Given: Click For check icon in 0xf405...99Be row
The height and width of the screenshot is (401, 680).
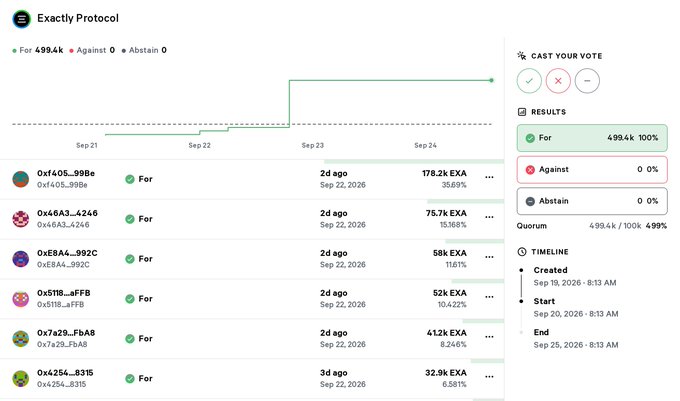Looking at the screenshot, I should [130, 179].
